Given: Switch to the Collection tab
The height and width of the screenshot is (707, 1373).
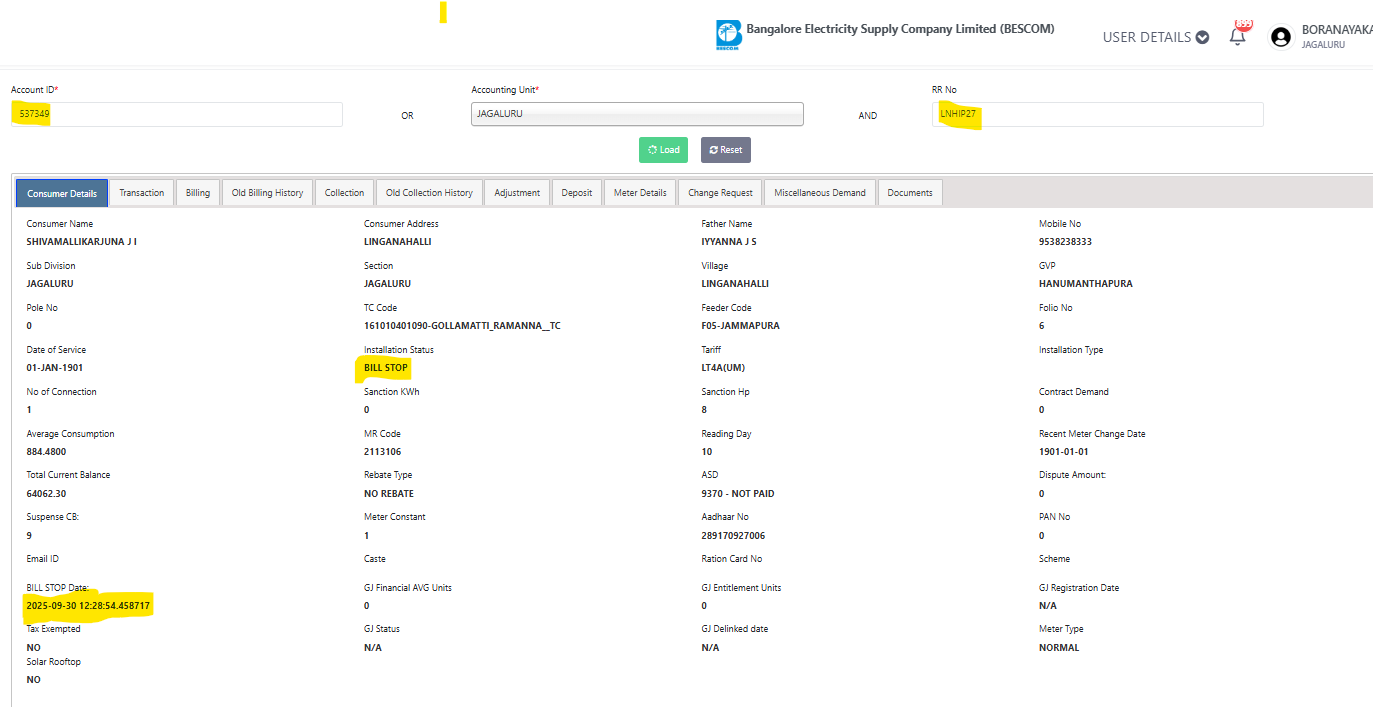Looking at the screenshot, I should [345, 193].
